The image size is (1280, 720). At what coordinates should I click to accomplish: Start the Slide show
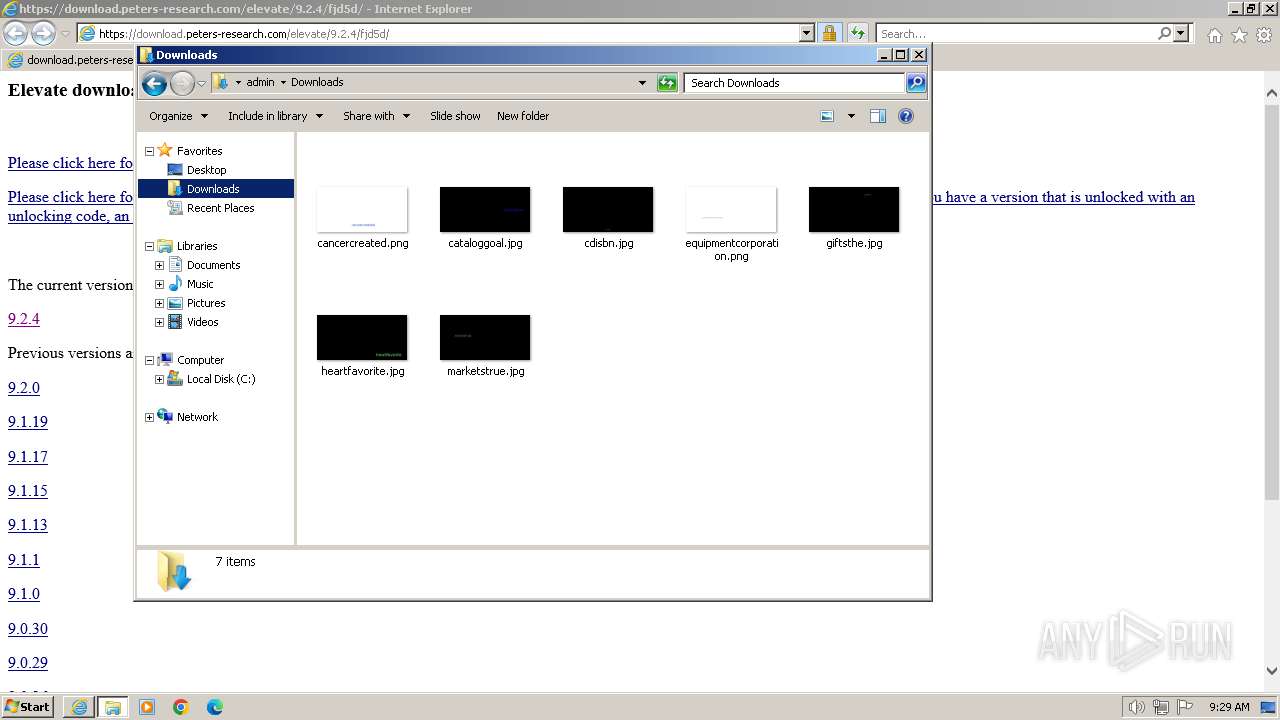pos(455,116)
